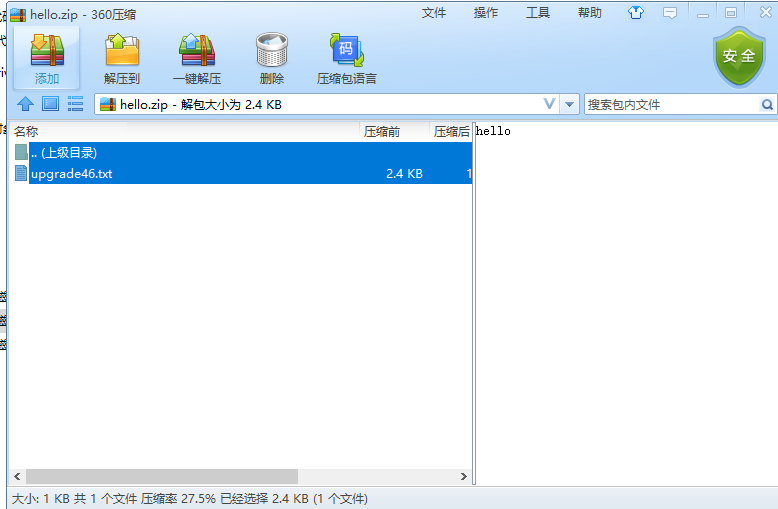The height and width of the screenshot is (509, 778).
Task: Open the 帮助 menu
Action: (590, 13)
